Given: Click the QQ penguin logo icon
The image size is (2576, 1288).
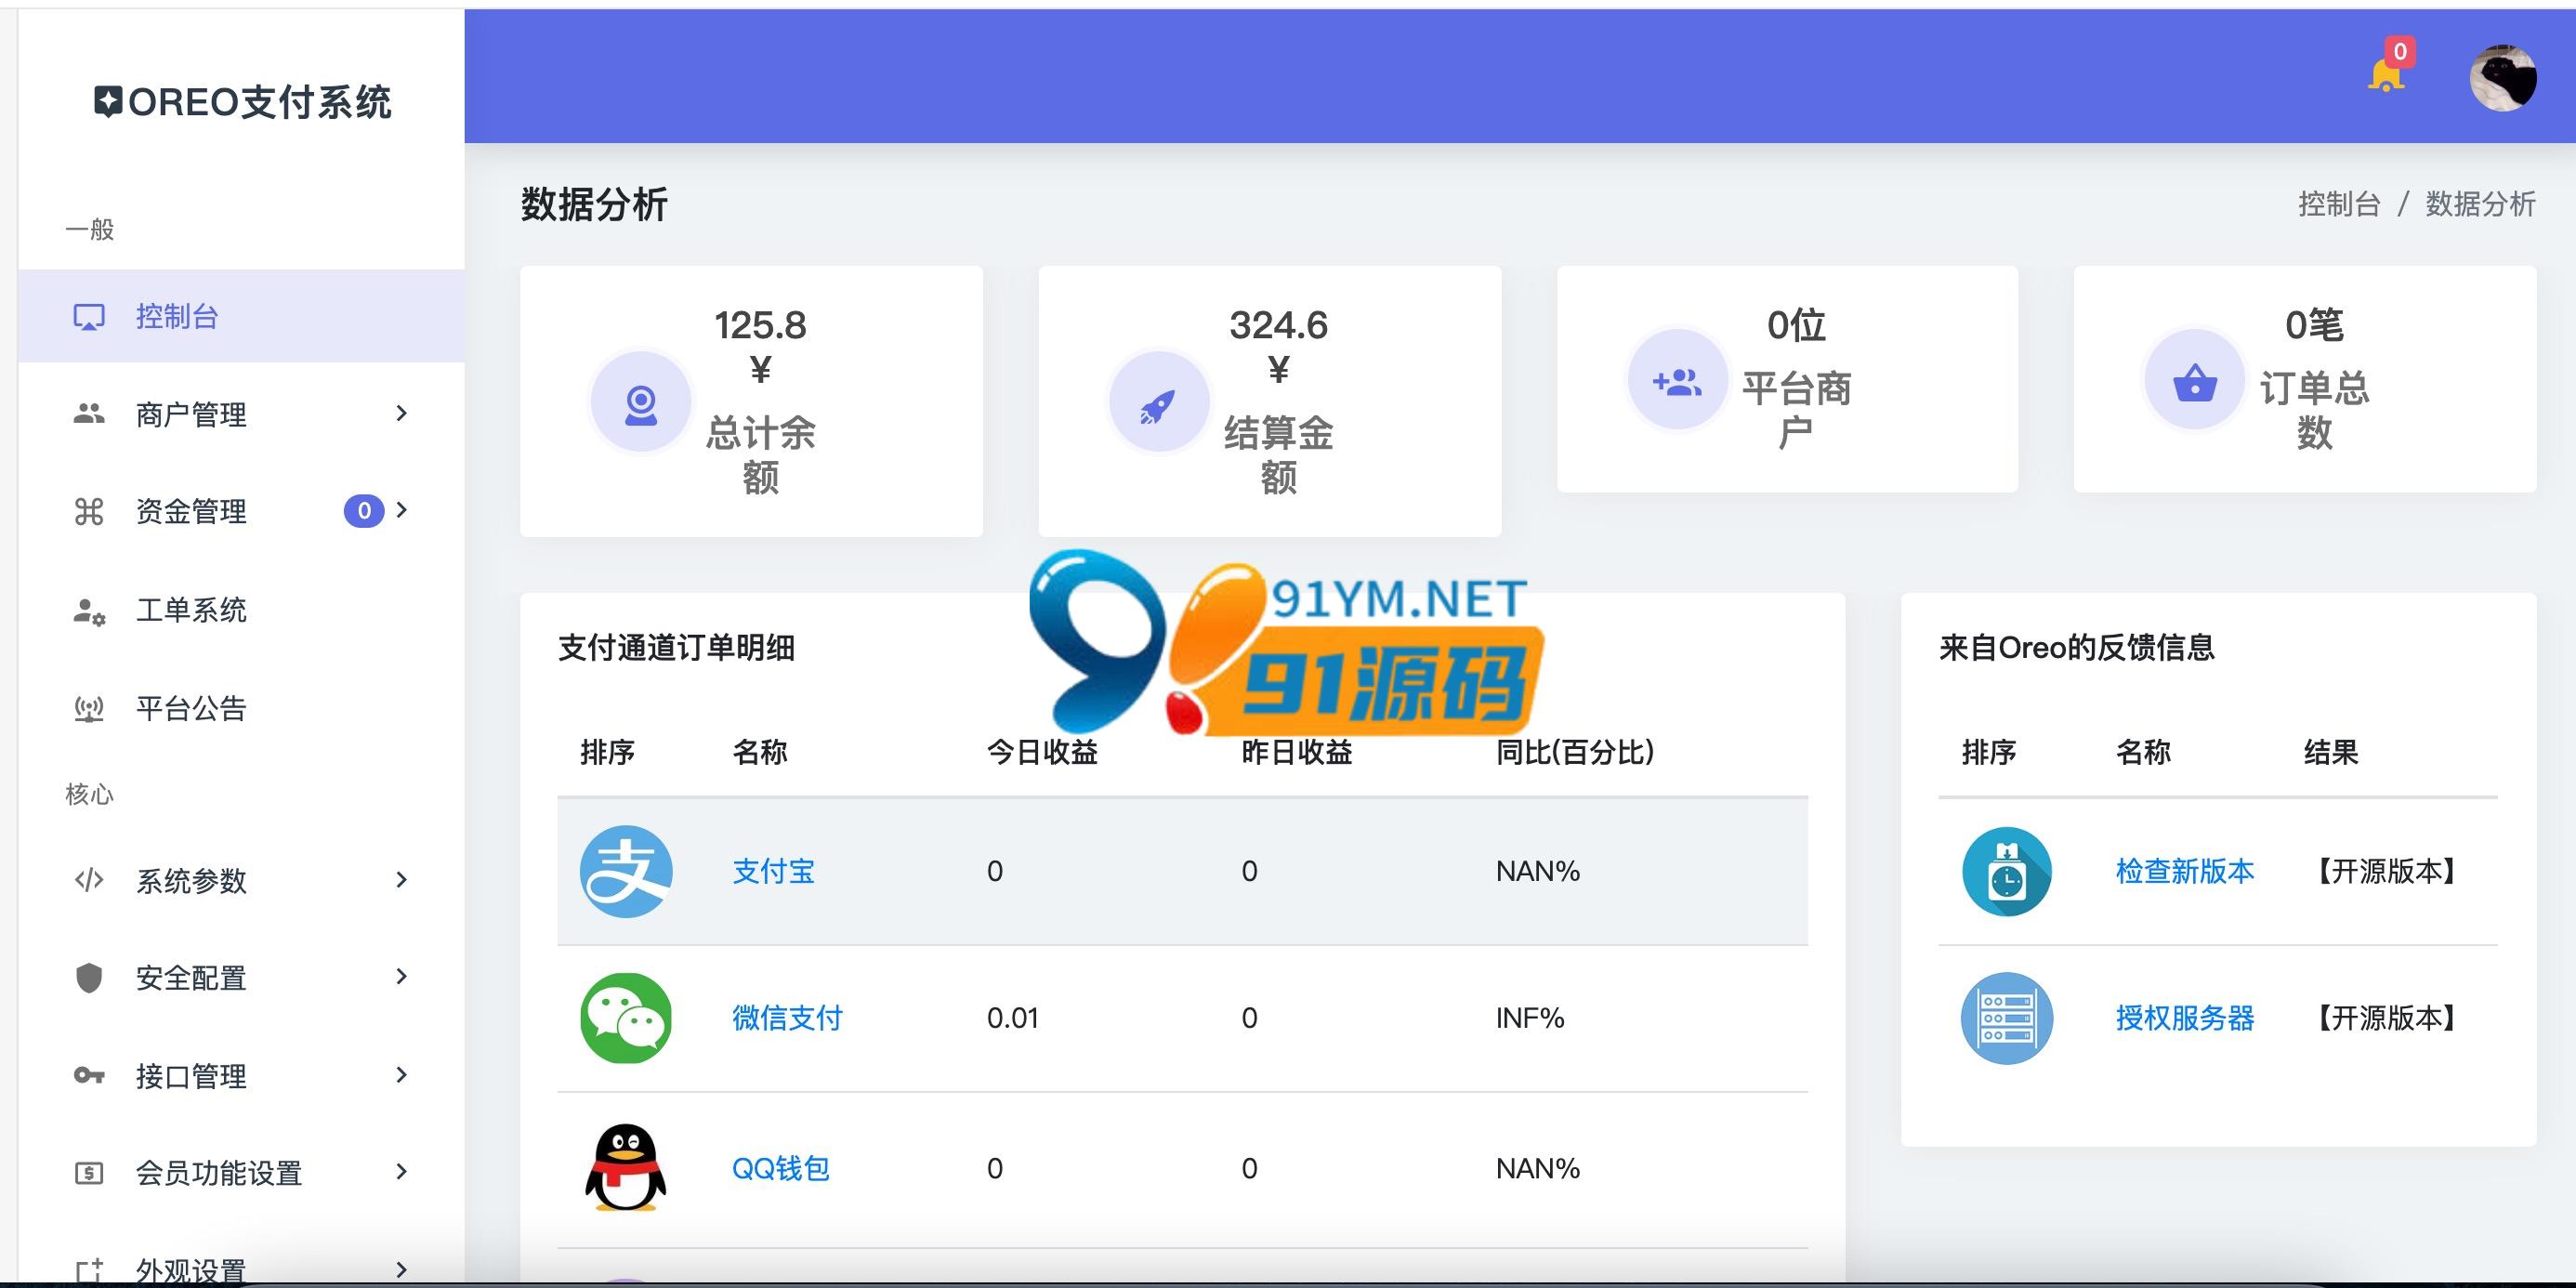Looking at the screenshot, I should (x=626, y=1167).
